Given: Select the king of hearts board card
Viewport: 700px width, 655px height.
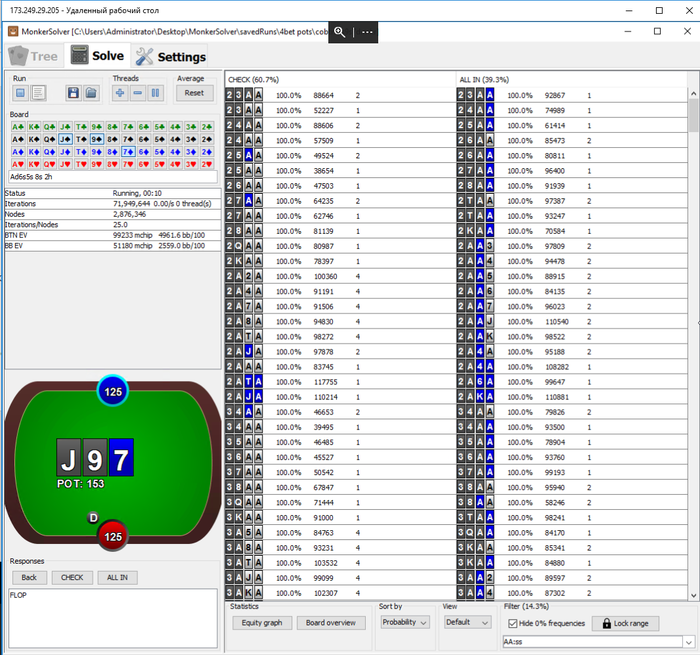Looking at the screenshot, I should pyautogui.click(x=33, y=164).
